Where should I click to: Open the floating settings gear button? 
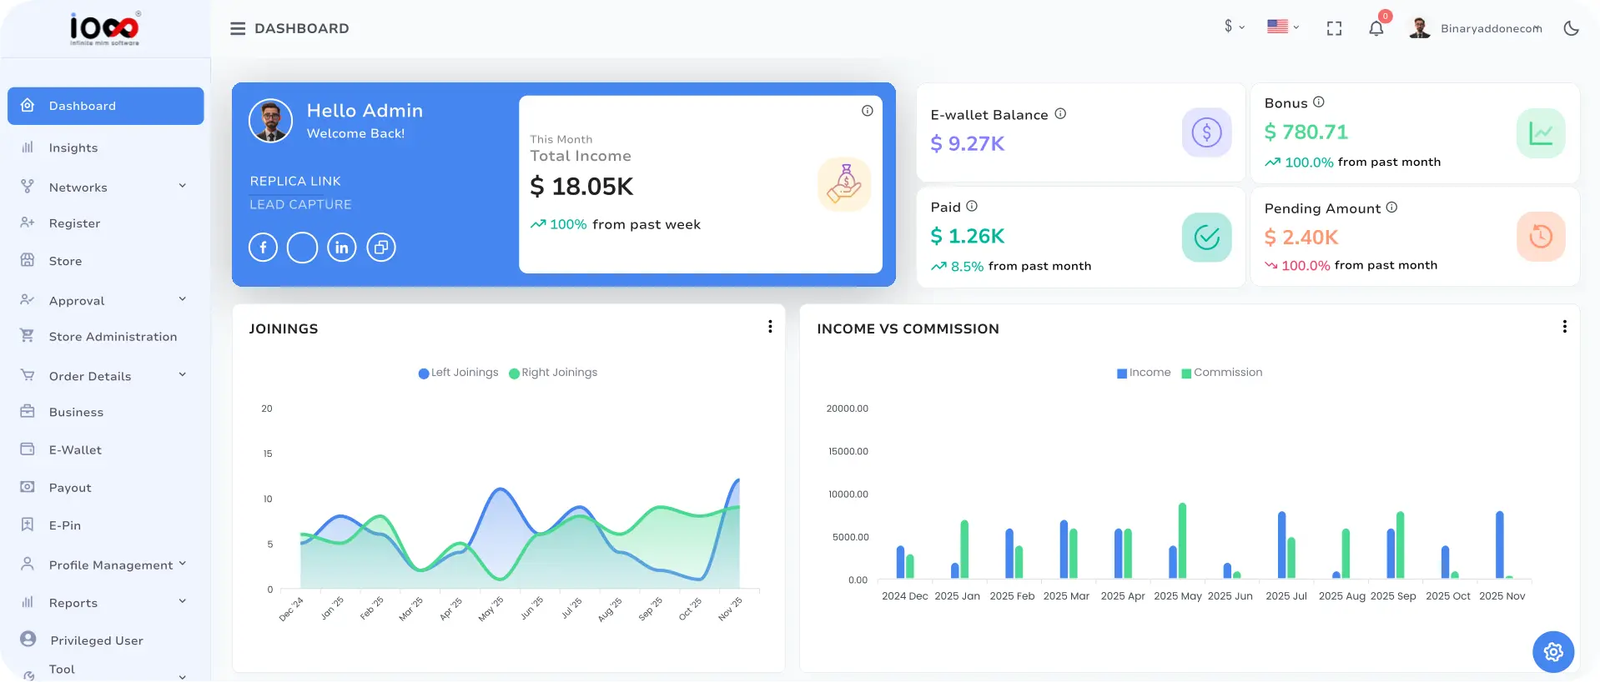[x=1553, y=652]
